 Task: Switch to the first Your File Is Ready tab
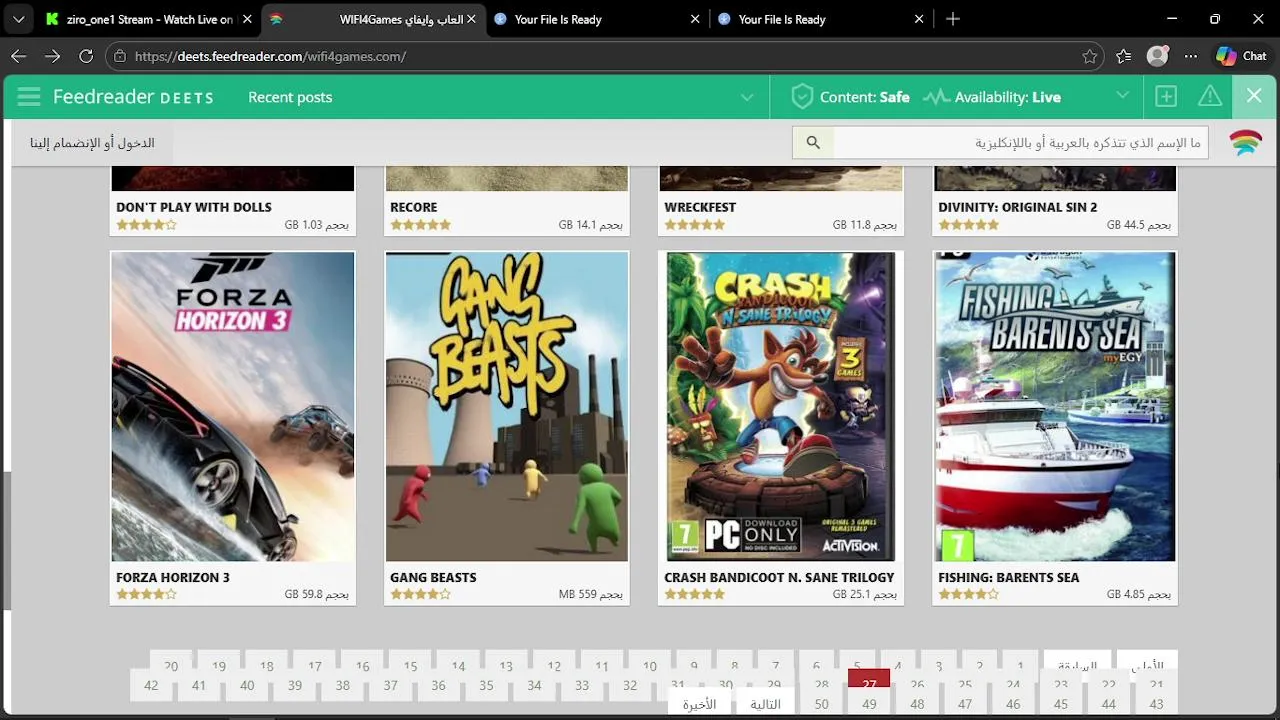596,19
